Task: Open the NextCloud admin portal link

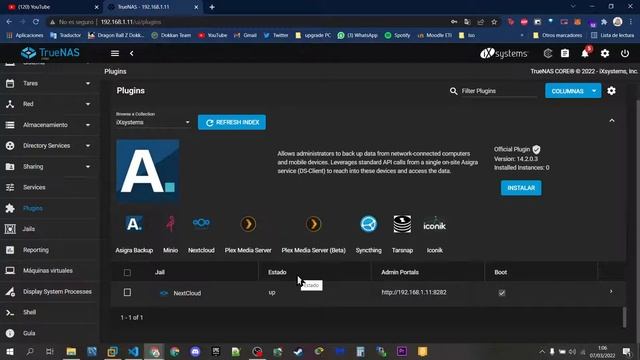Action: pos(413,292)
